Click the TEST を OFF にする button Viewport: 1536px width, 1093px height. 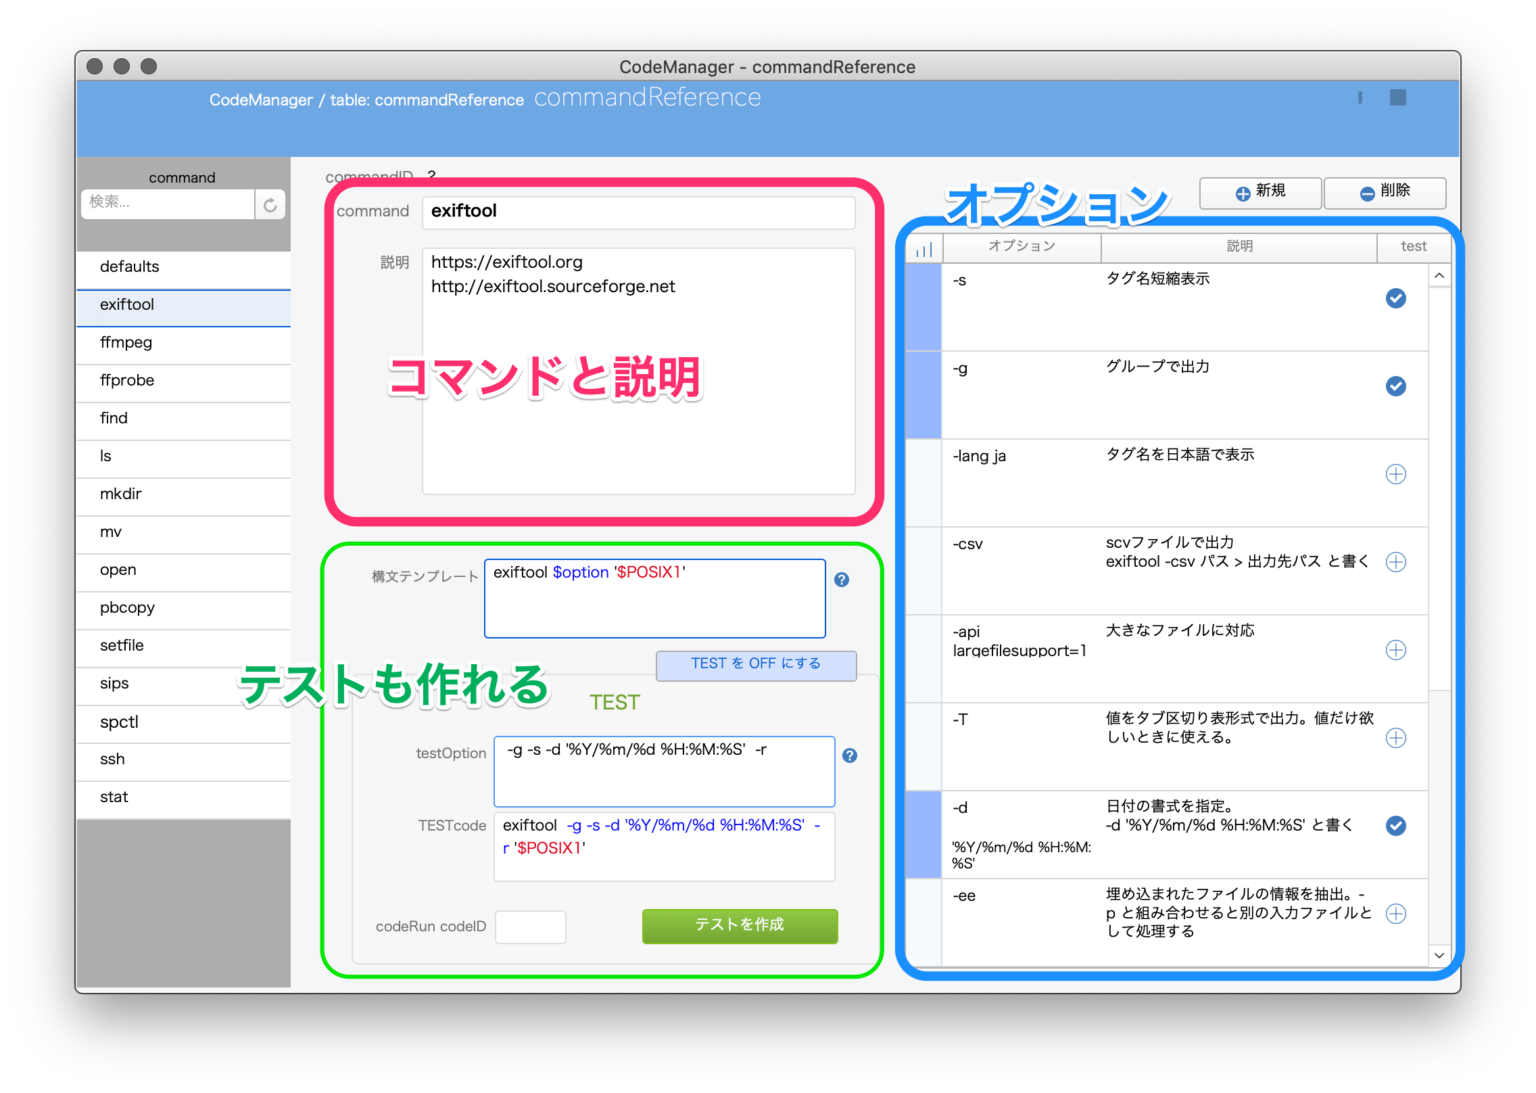(x=756, y=665)
